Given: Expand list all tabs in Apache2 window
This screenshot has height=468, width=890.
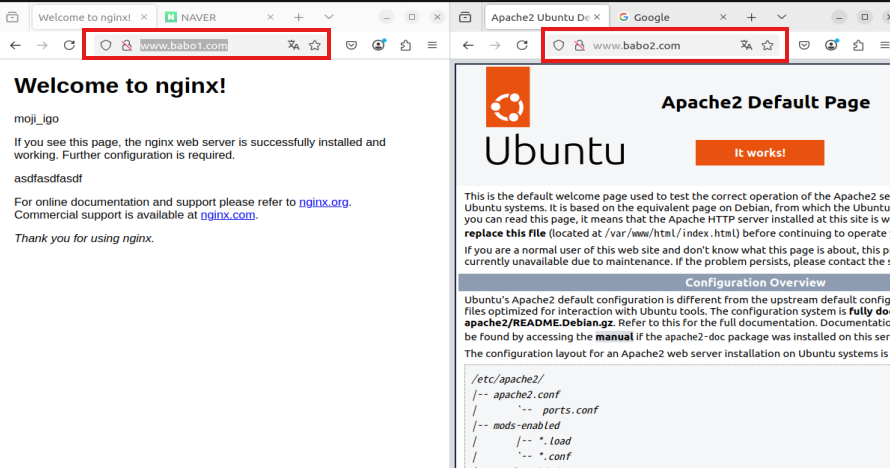Looking at the screenshot, I should 781,17.
